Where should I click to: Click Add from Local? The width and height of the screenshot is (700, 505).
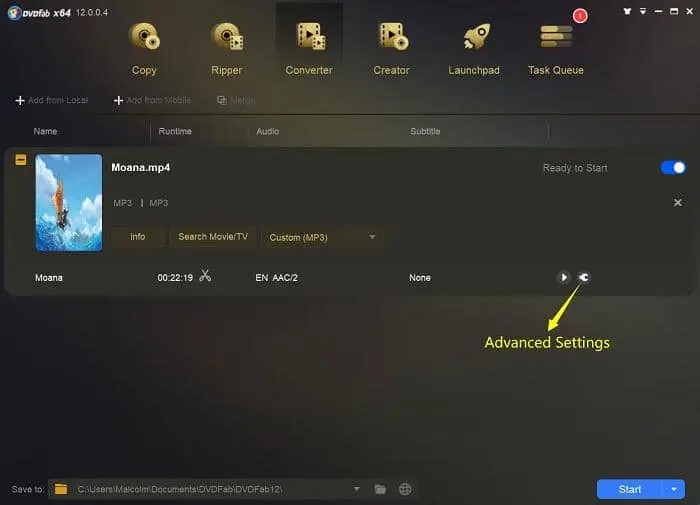pyautogui.click(x=51, y=100)
